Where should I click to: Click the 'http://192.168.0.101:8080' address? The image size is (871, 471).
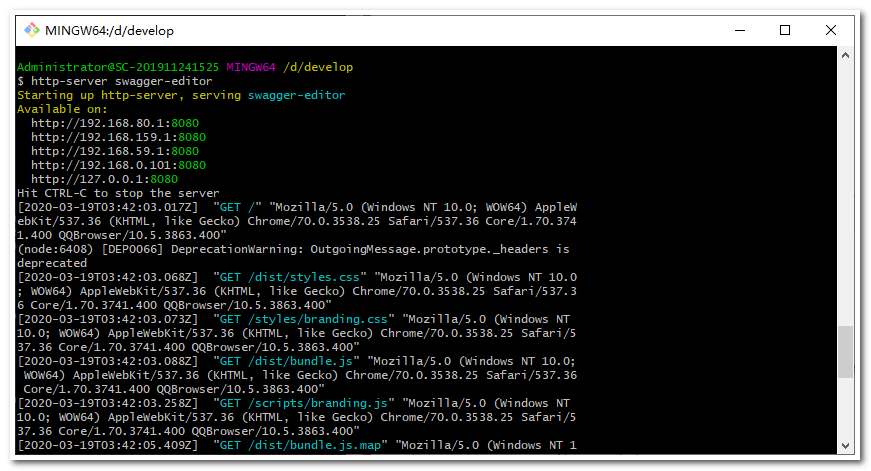118,165
